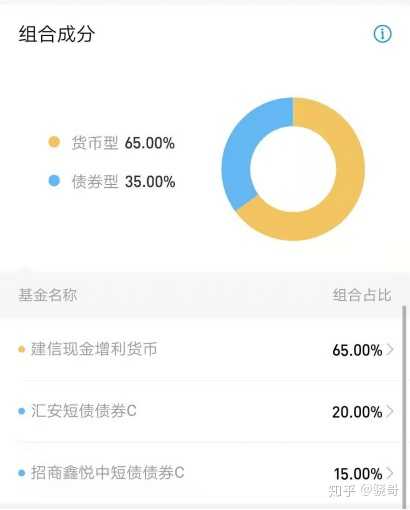Click the vertical scrollbar beside fund list
This screenshot has height=510, width=410.
404,405
